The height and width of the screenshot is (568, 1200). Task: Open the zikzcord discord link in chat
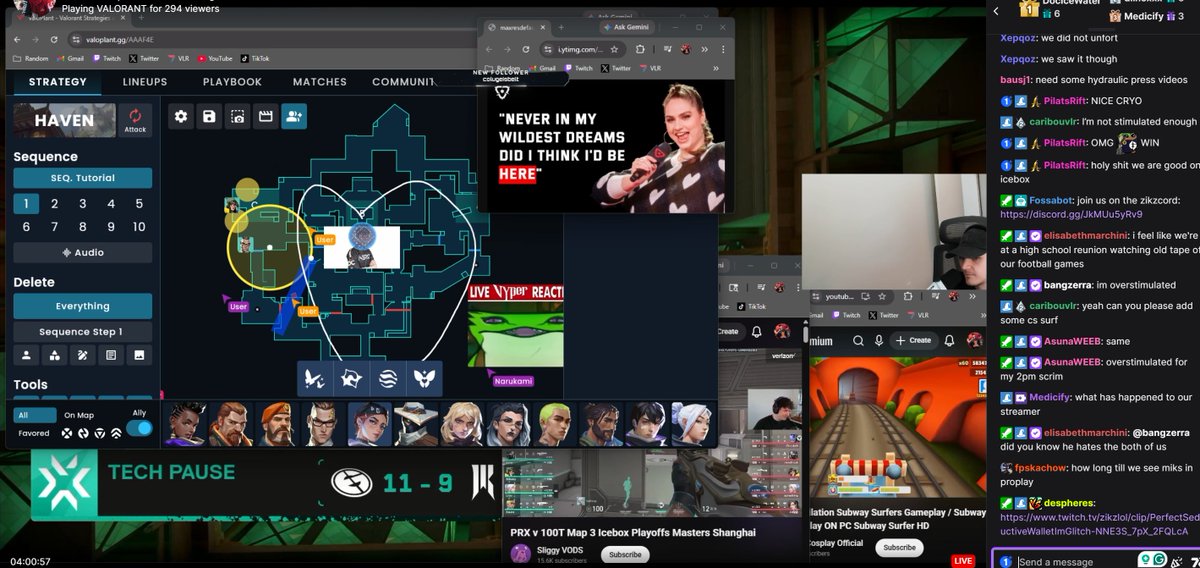tap(1071, 214)
